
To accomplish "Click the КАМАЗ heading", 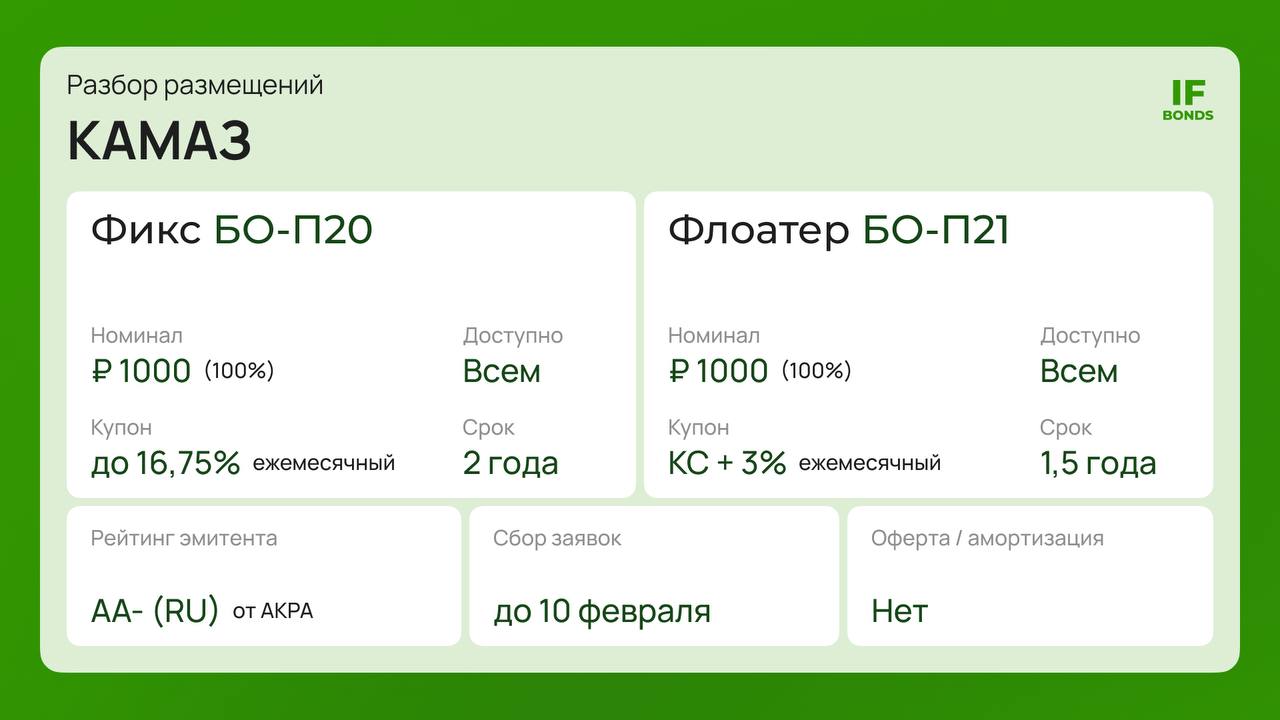I will coord(159,142).
